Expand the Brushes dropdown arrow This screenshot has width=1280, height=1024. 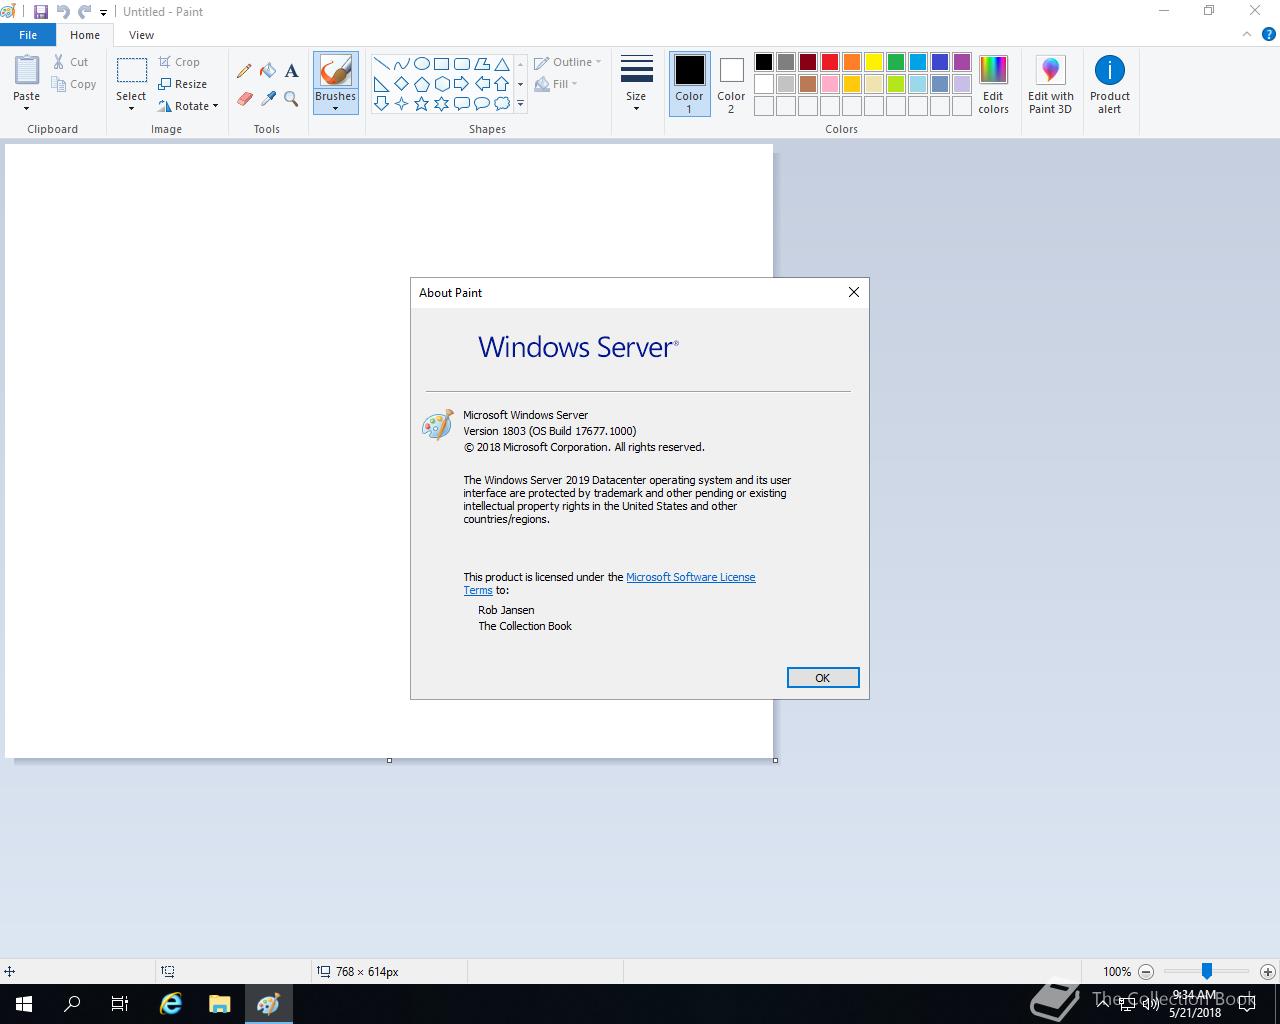click(x=335, y=108)
